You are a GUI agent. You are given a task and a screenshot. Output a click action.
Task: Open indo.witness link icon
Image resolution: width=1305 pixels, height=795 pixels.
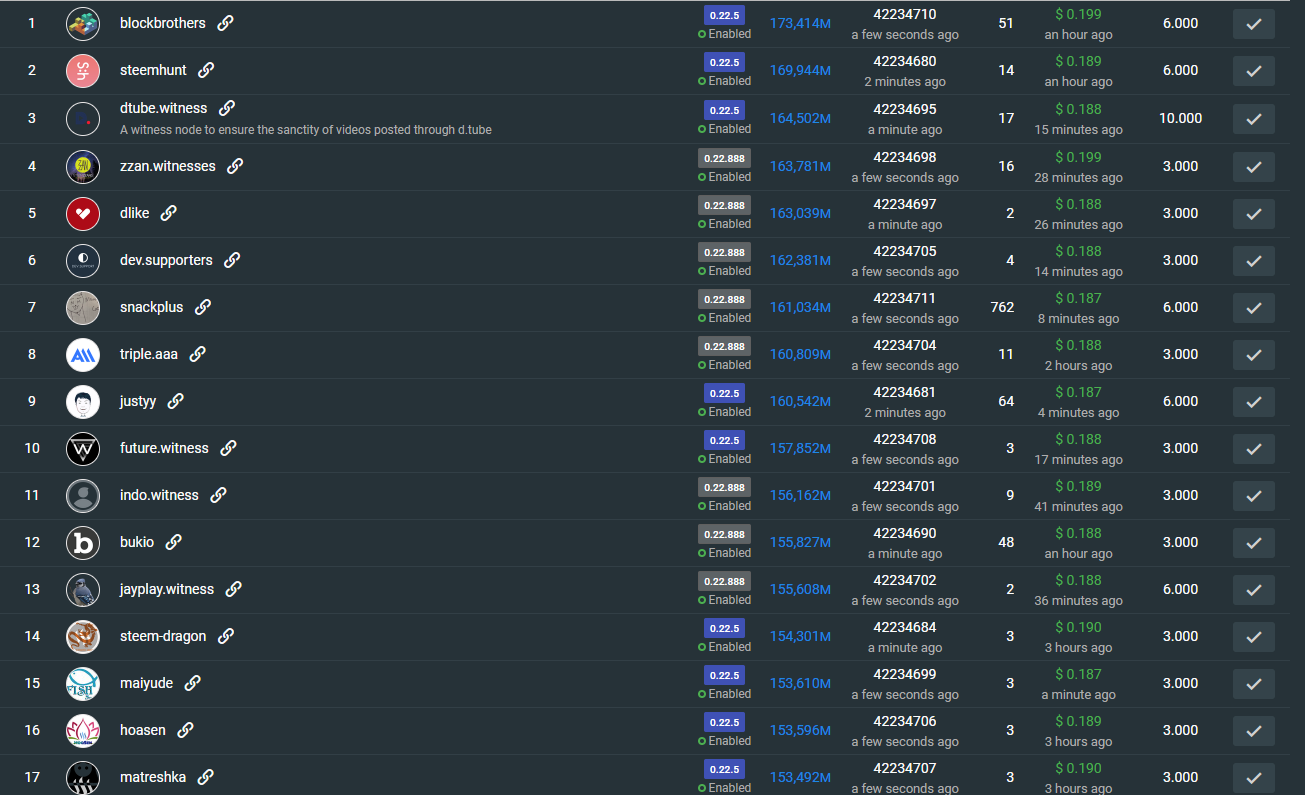coord(219,495)
